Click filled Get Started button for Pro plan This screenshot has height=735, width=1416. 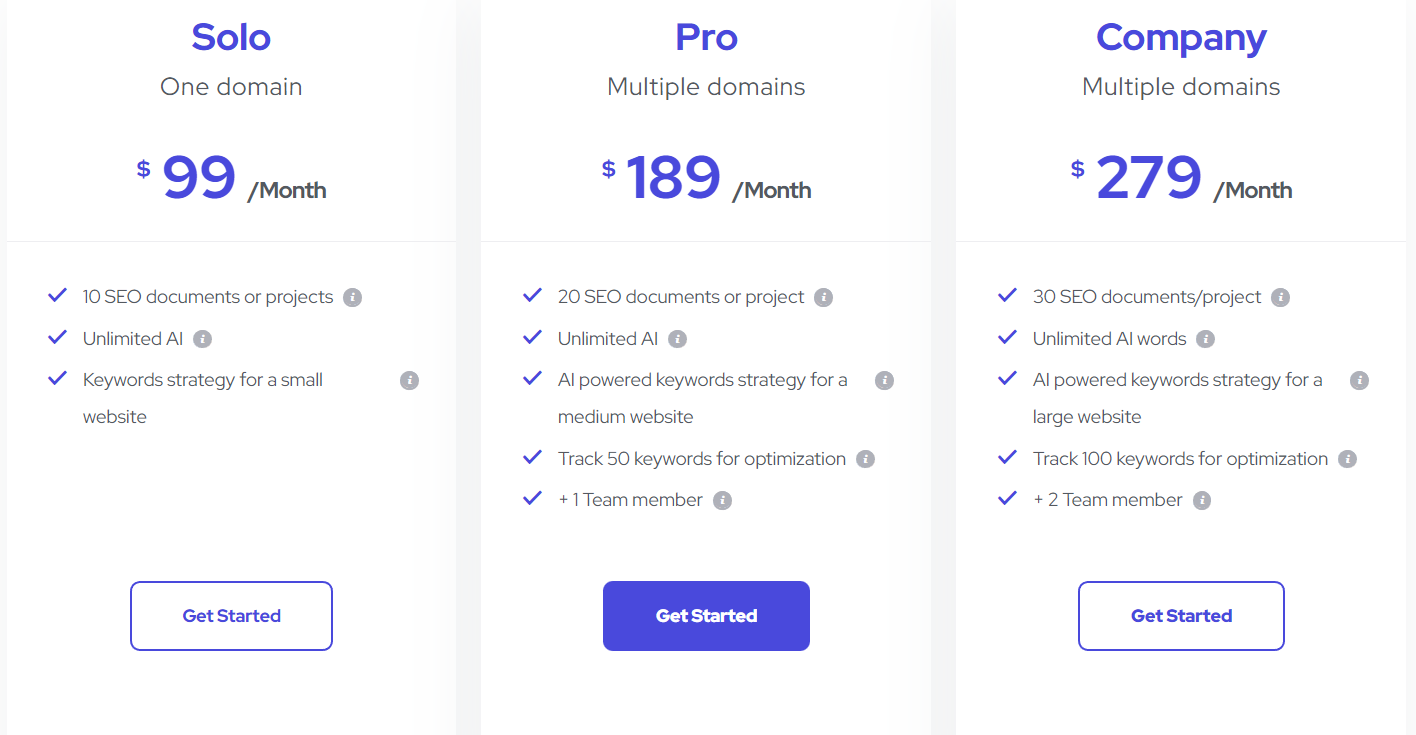(706, 616)
